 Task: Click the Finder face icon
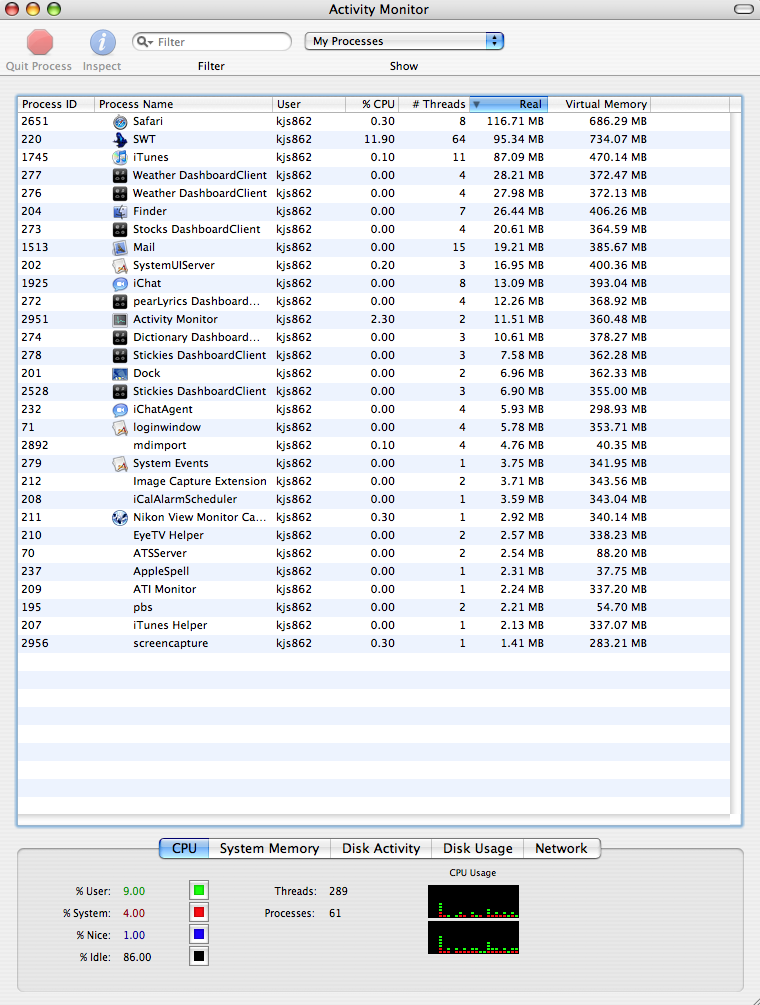point(120,212)
